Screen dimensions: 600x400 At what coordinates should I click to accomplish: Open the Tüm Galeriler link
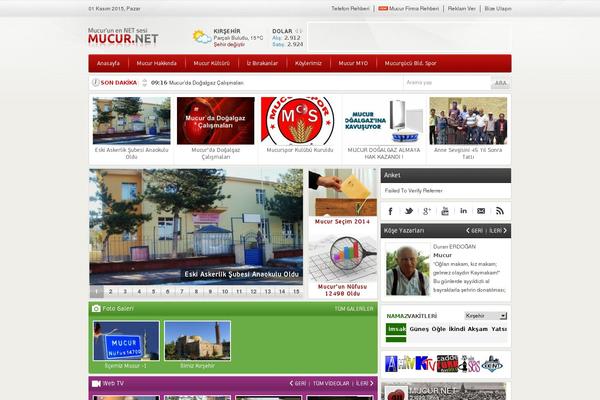click(354, 309)
